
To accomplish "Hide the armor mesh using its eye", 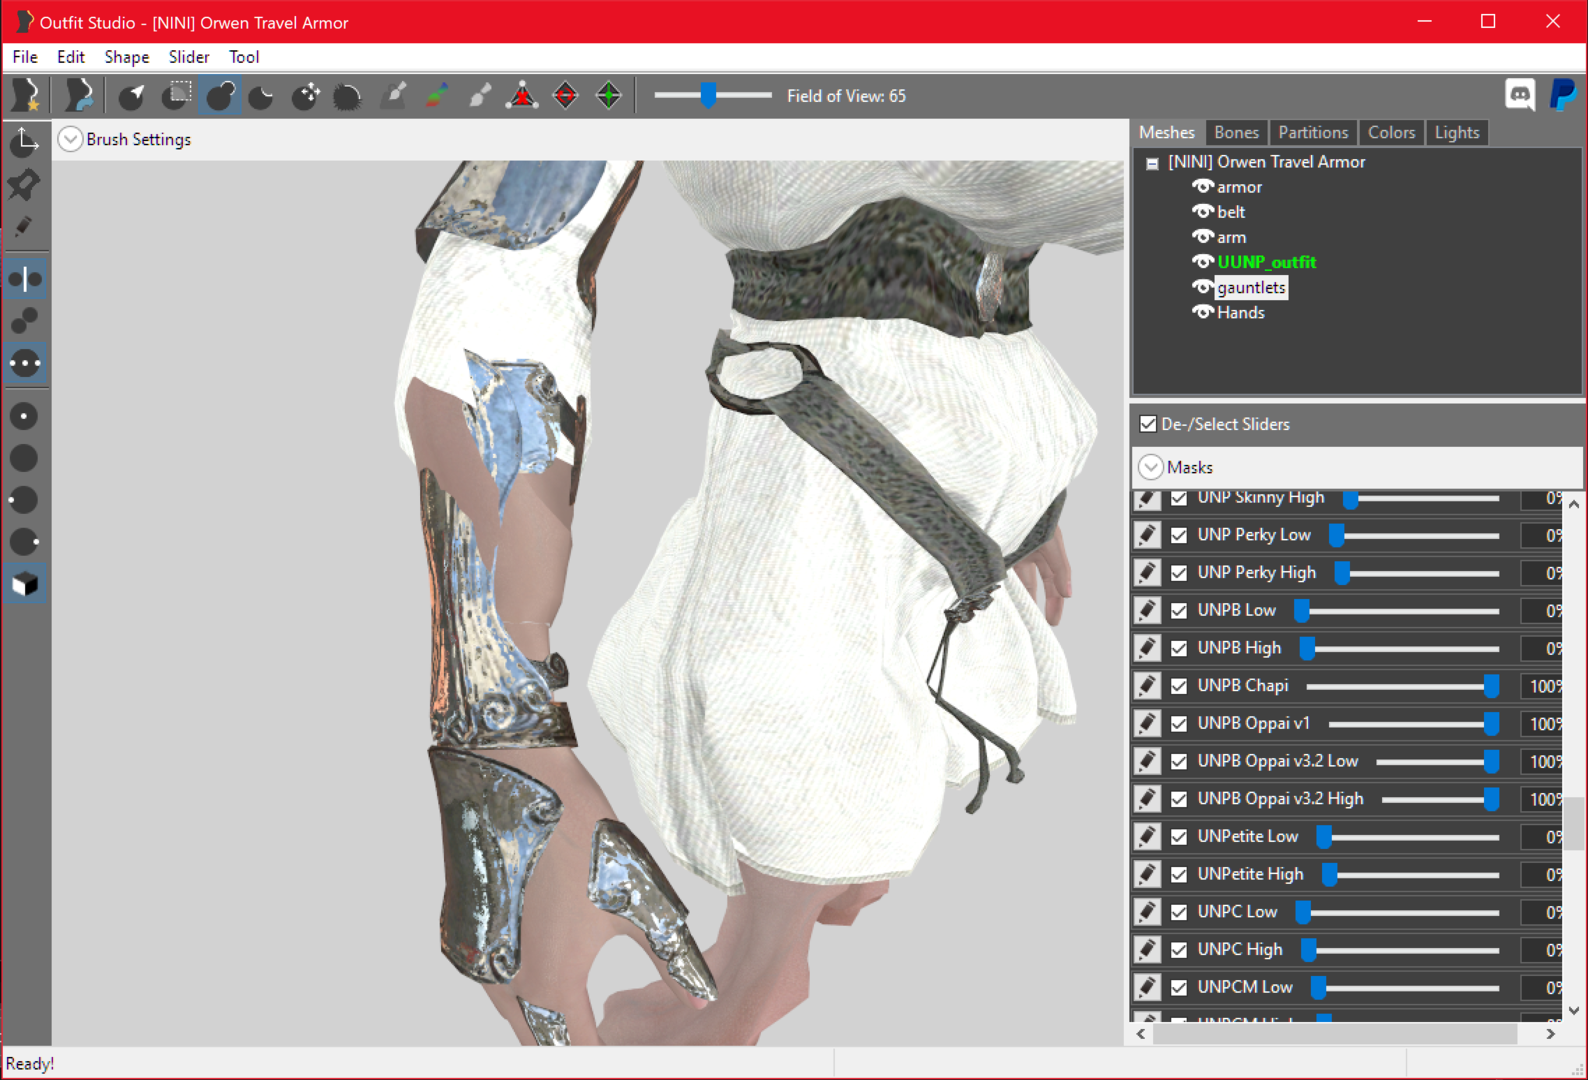I will (1203, 187).
